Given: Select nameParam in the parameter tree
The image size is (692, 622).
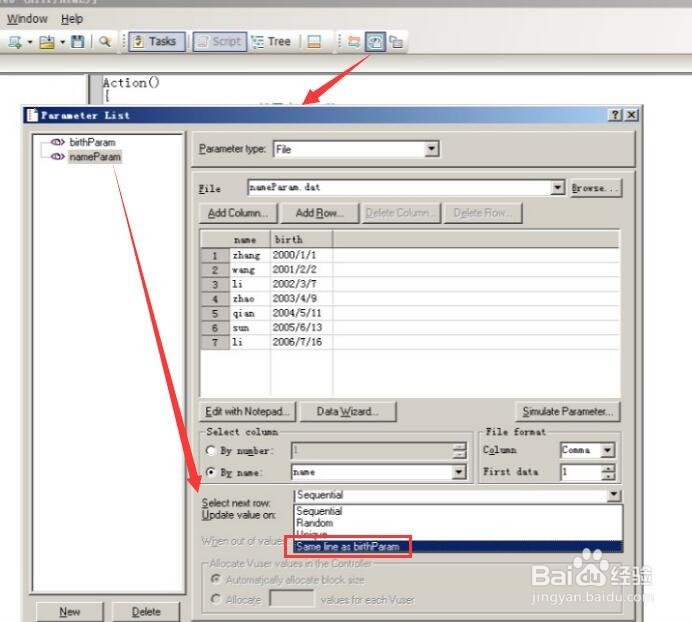Looking at the screenshot, I should 94,157.
